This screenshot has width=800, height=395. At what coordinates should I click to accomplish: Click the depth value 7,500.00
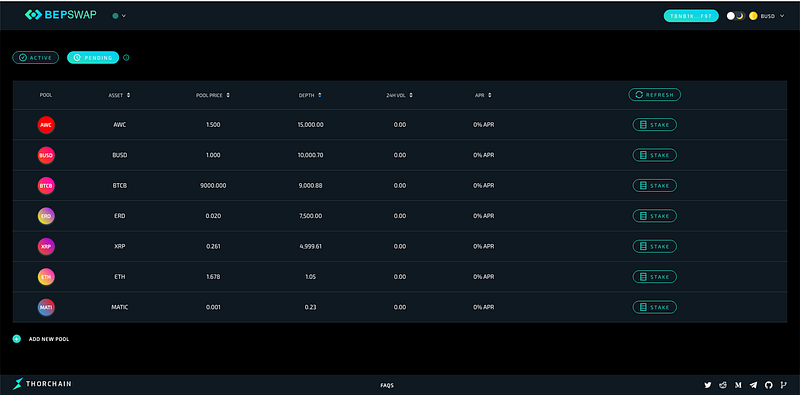click(x=311, y=216)
